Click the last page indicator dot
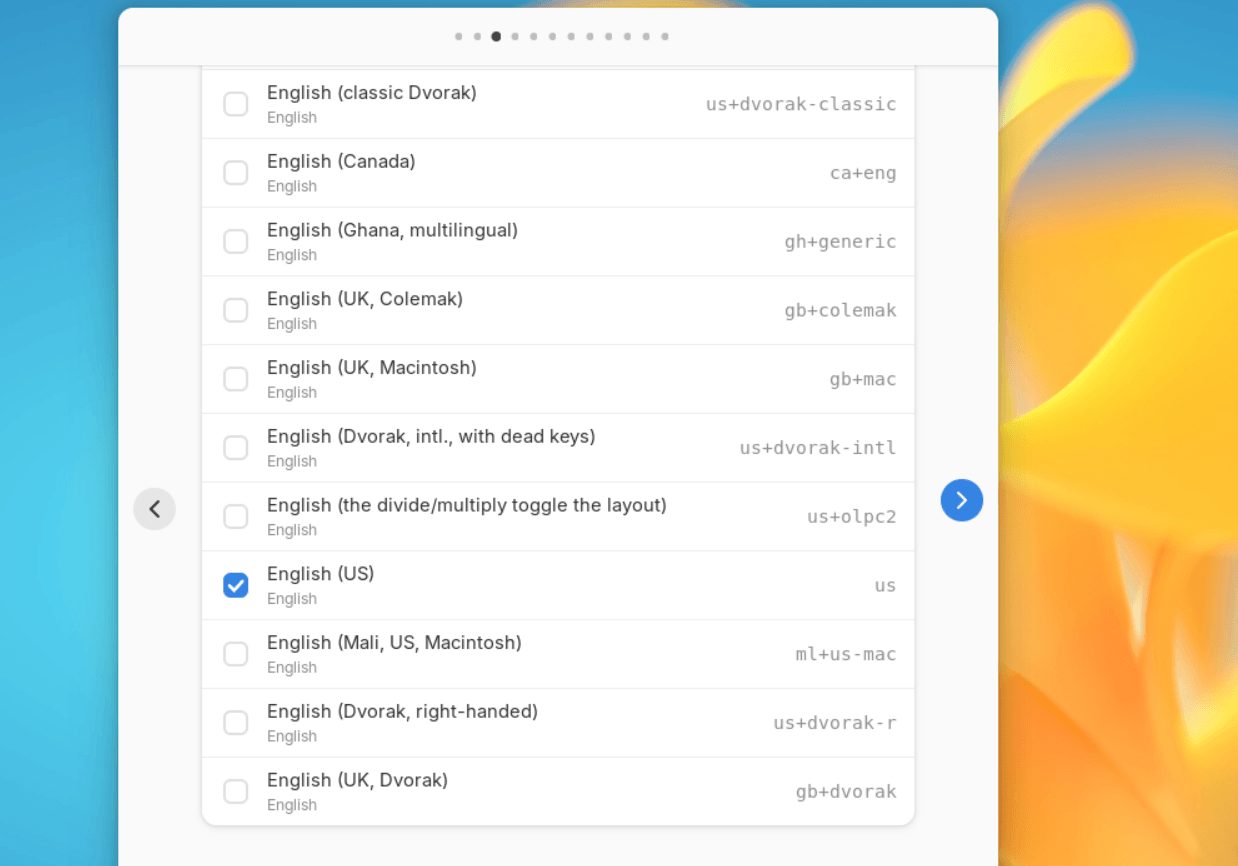The height and width of the screenshot is (866, 1238). [x=665, y=36]
